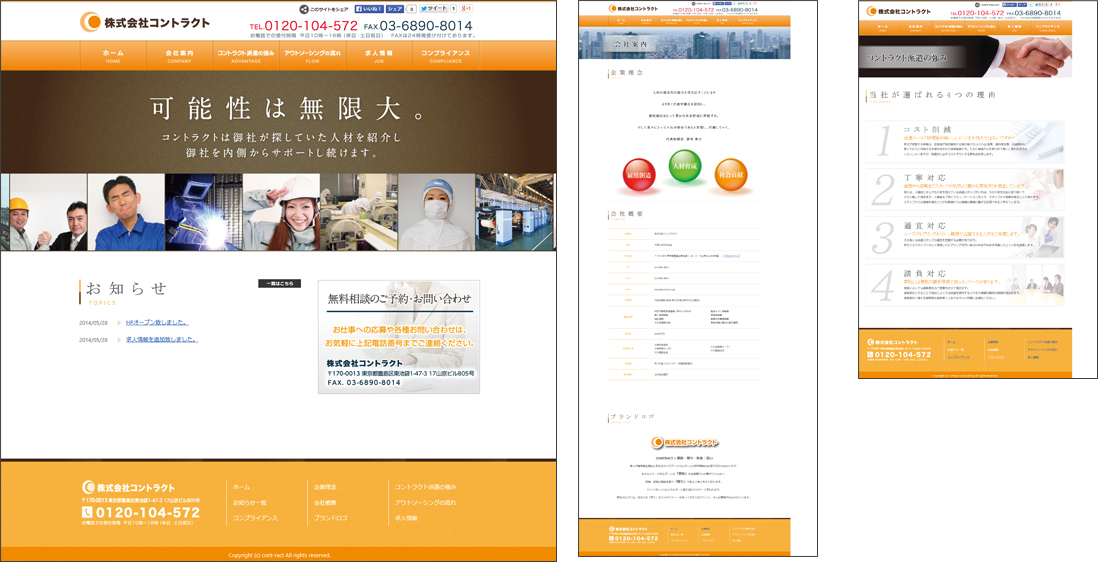Viewport: 1113px width, 576px height.
Task: Open the コンプライアンス COMPLIANCE nav tab
Action: tap(446, 56)
